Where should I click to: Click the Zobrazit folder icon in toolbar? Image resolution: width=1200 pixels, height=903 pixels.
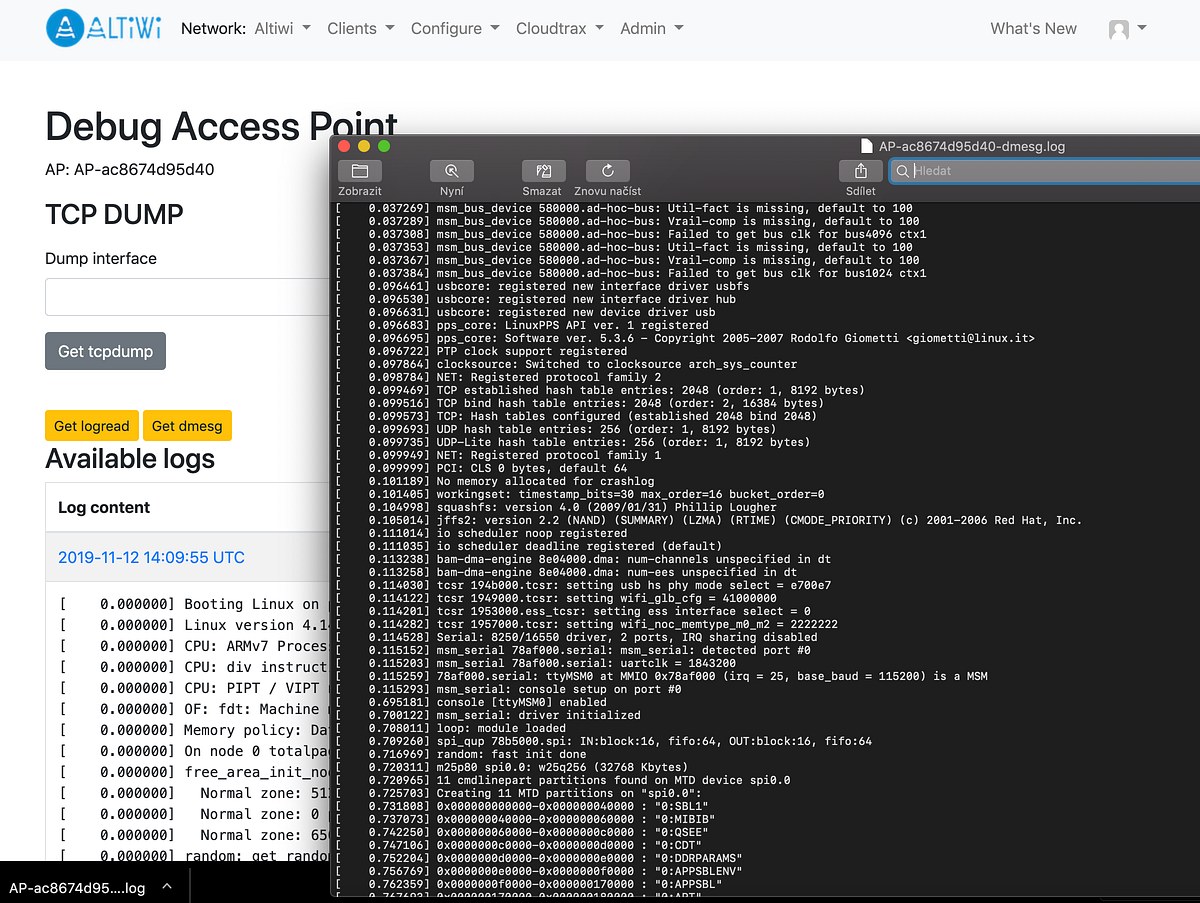(x=359, y=170)
